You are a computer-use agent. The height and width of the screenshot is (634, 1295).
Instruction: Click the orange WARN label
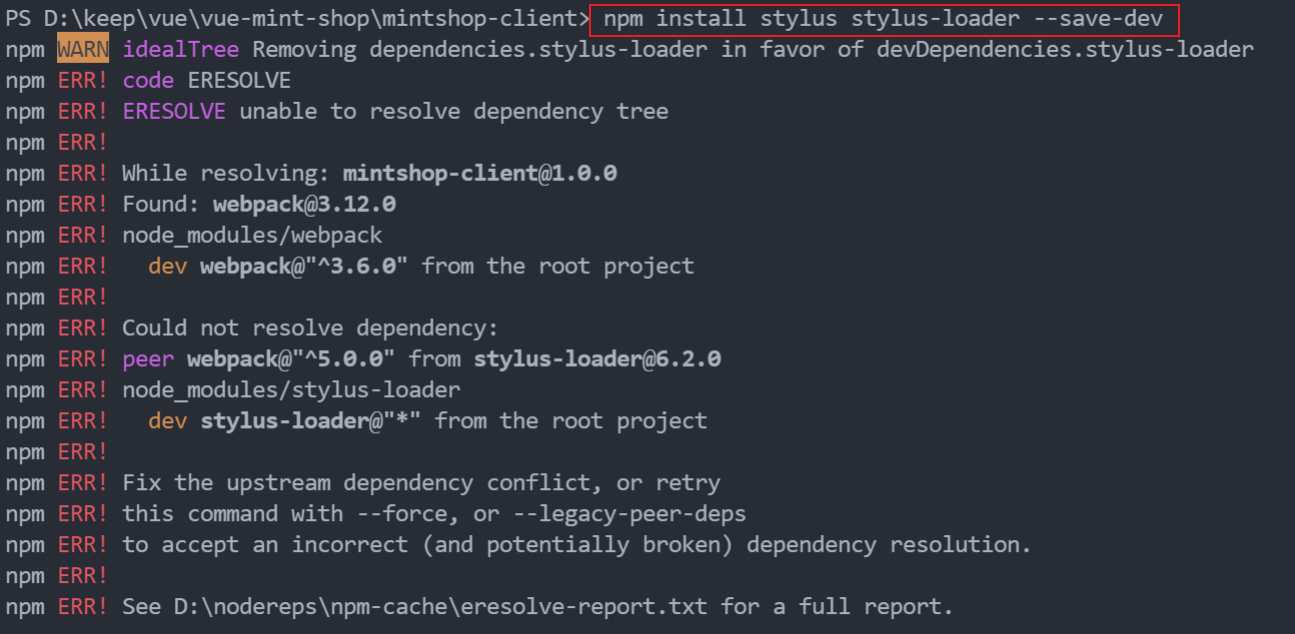[83, 49]
